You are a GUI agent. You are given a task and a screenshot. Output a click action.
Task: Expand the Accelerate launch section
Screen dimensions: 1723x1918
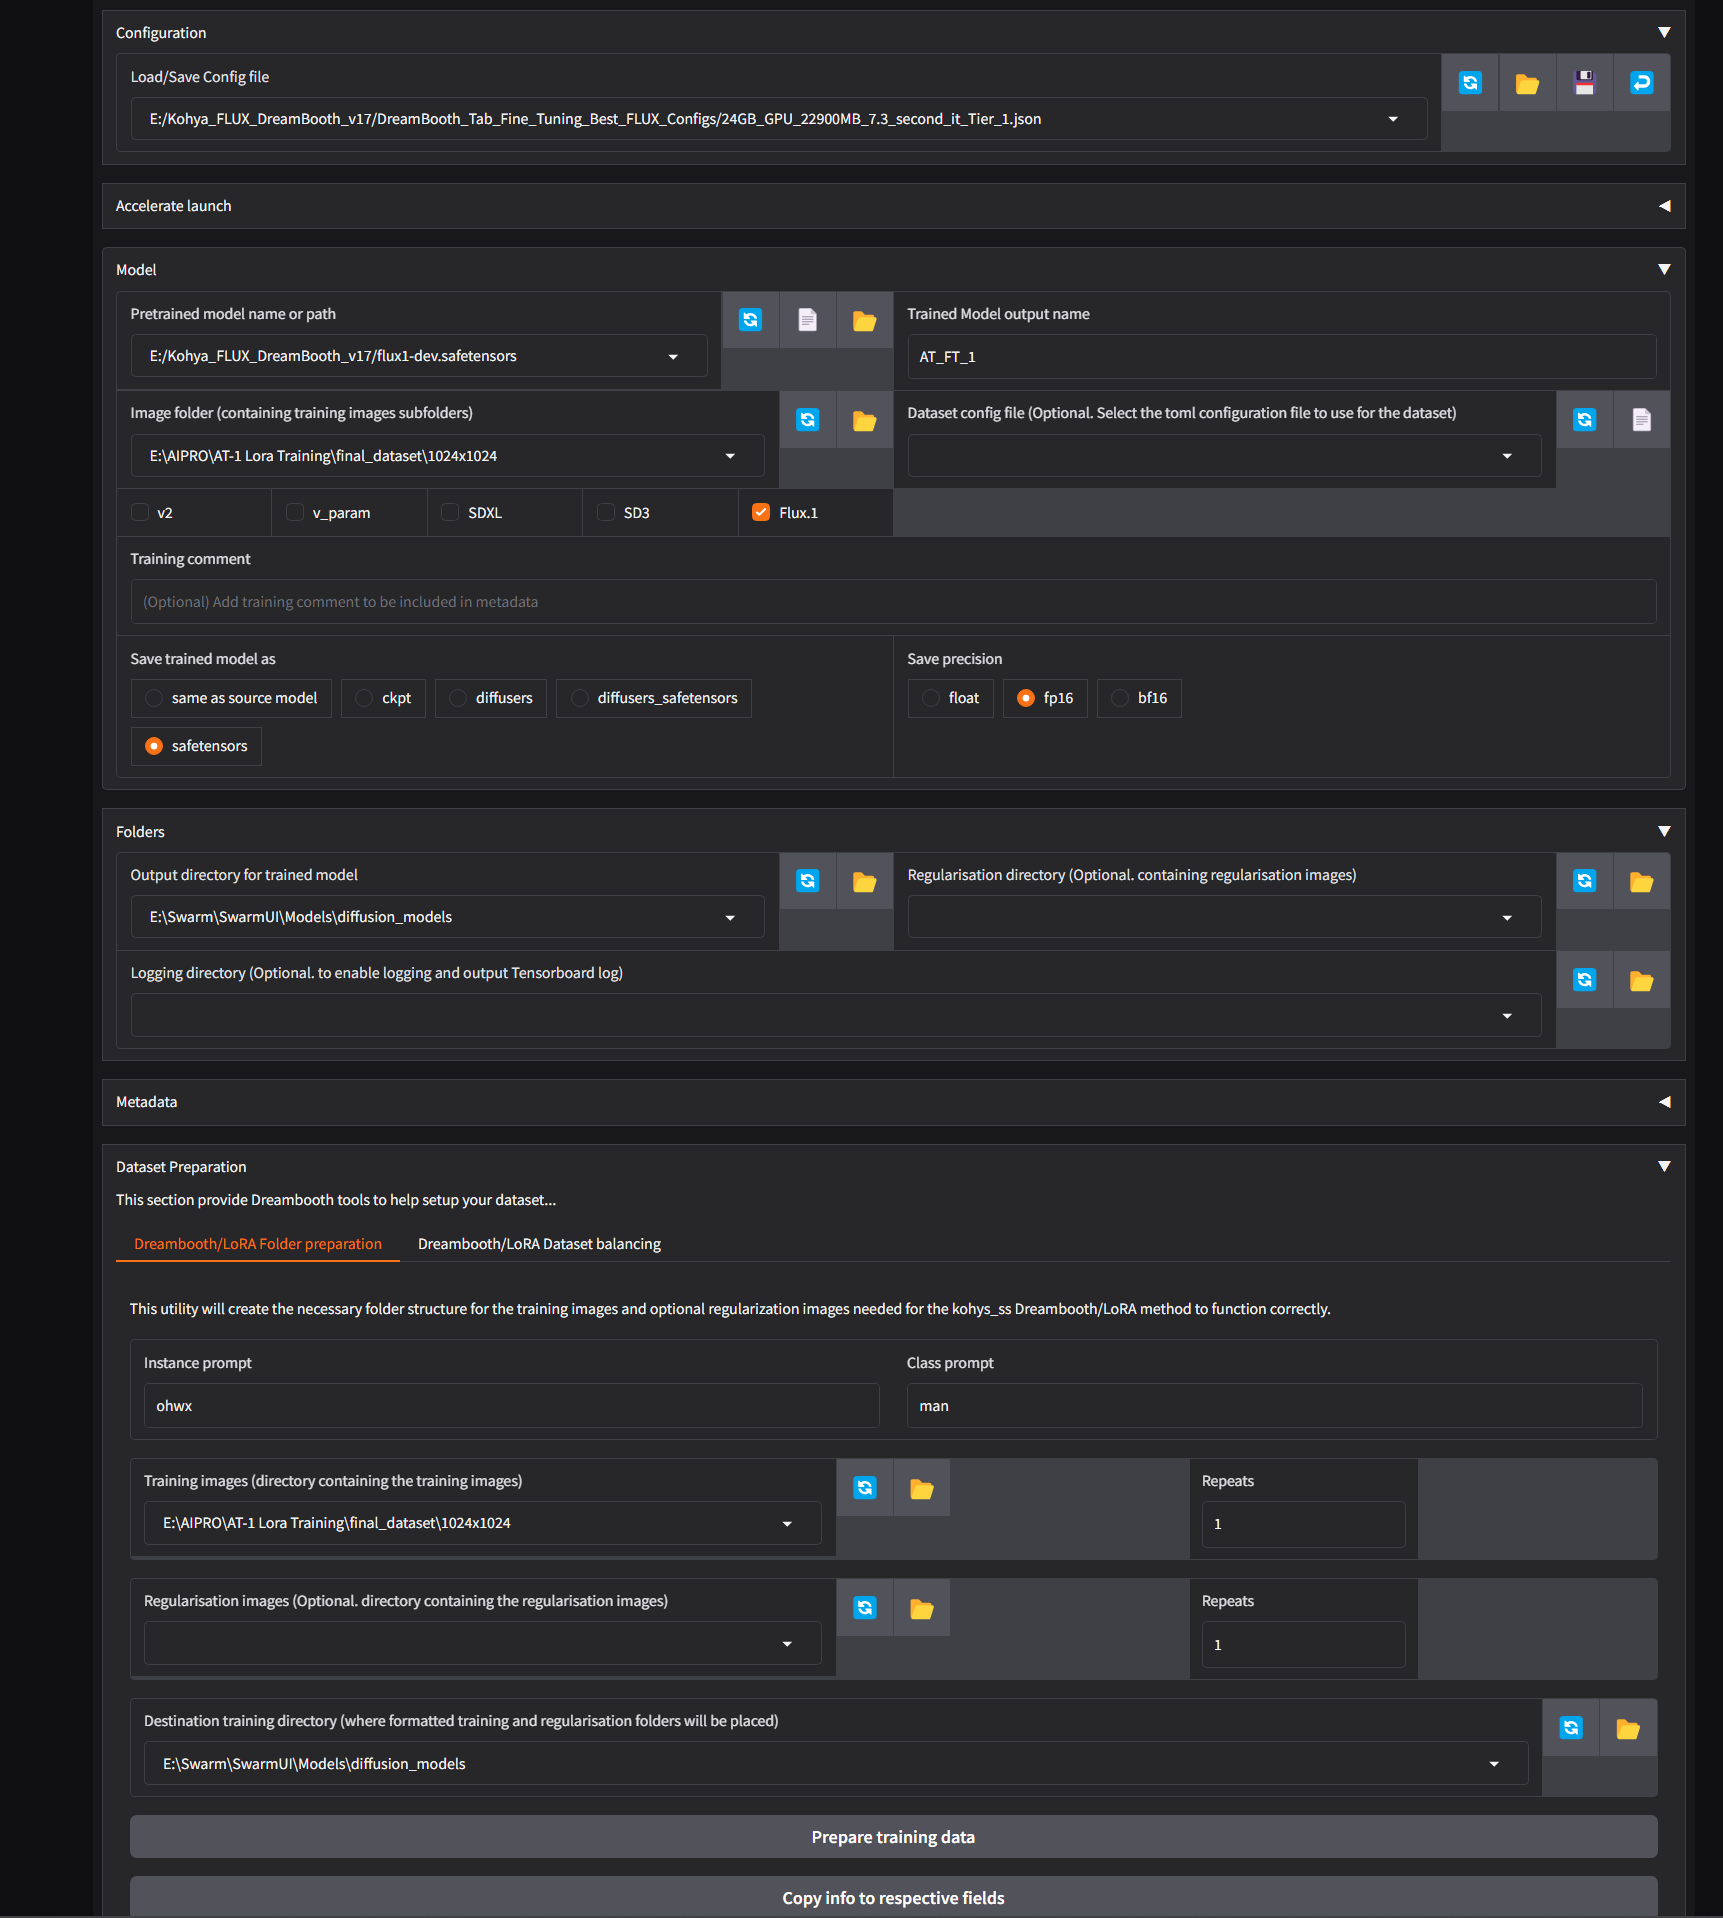1664,205
